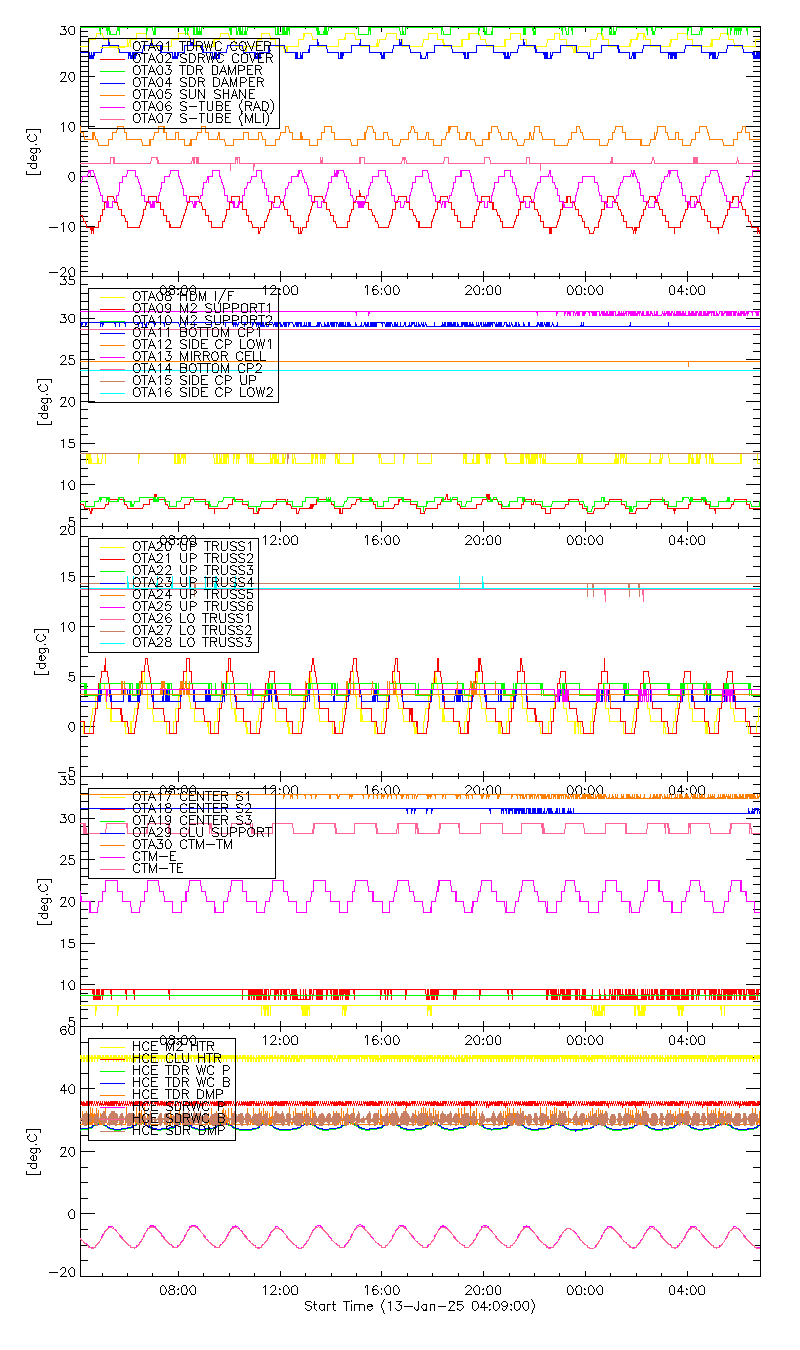Click the 'HCE SDR DMP' legend entry
Image resolution: width=800 pixels, height=1350 pixels.
(177, 1129)
